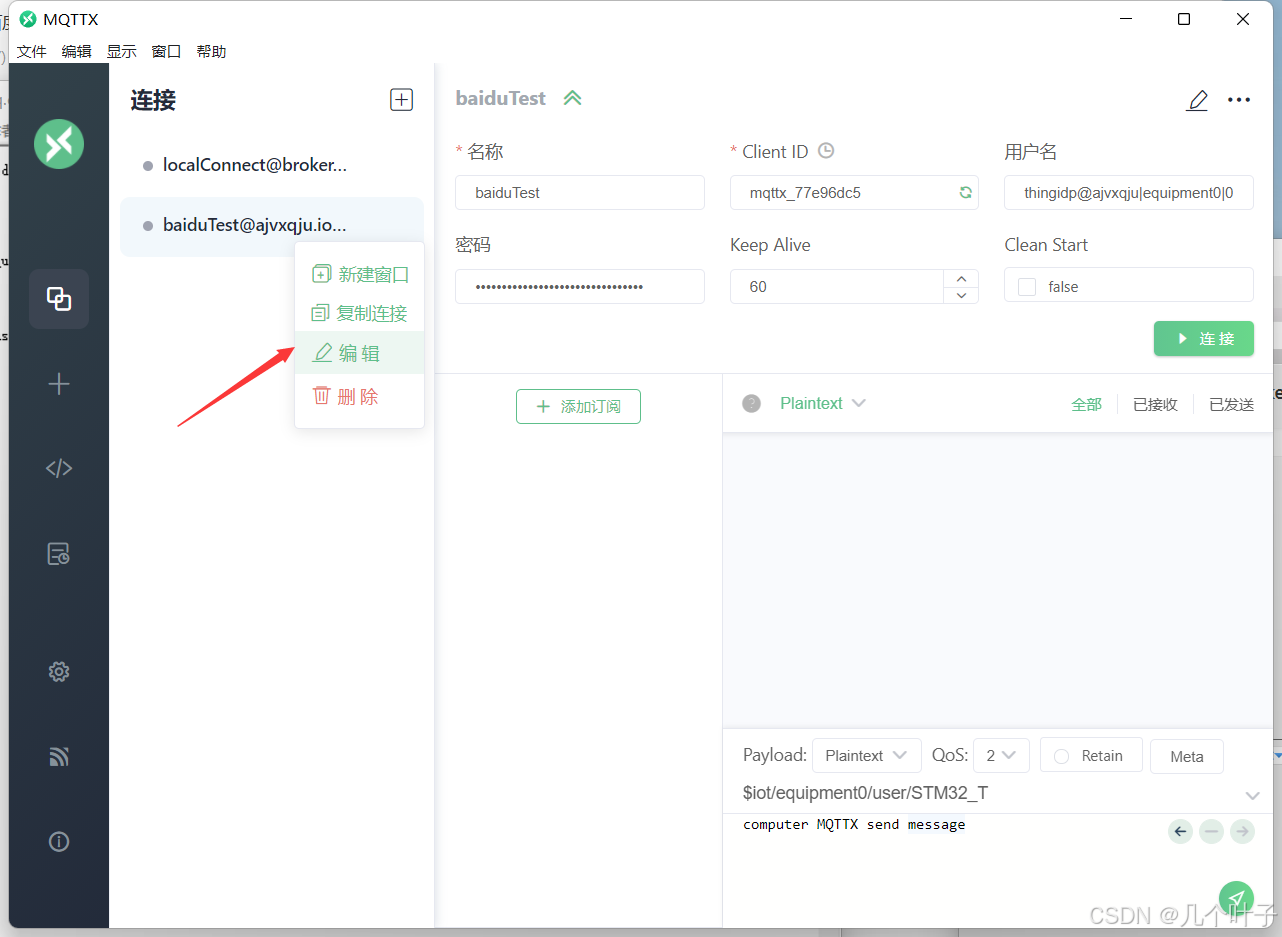
Task: Choose 删除 in context menu
Action: click(x=360, y=396)
